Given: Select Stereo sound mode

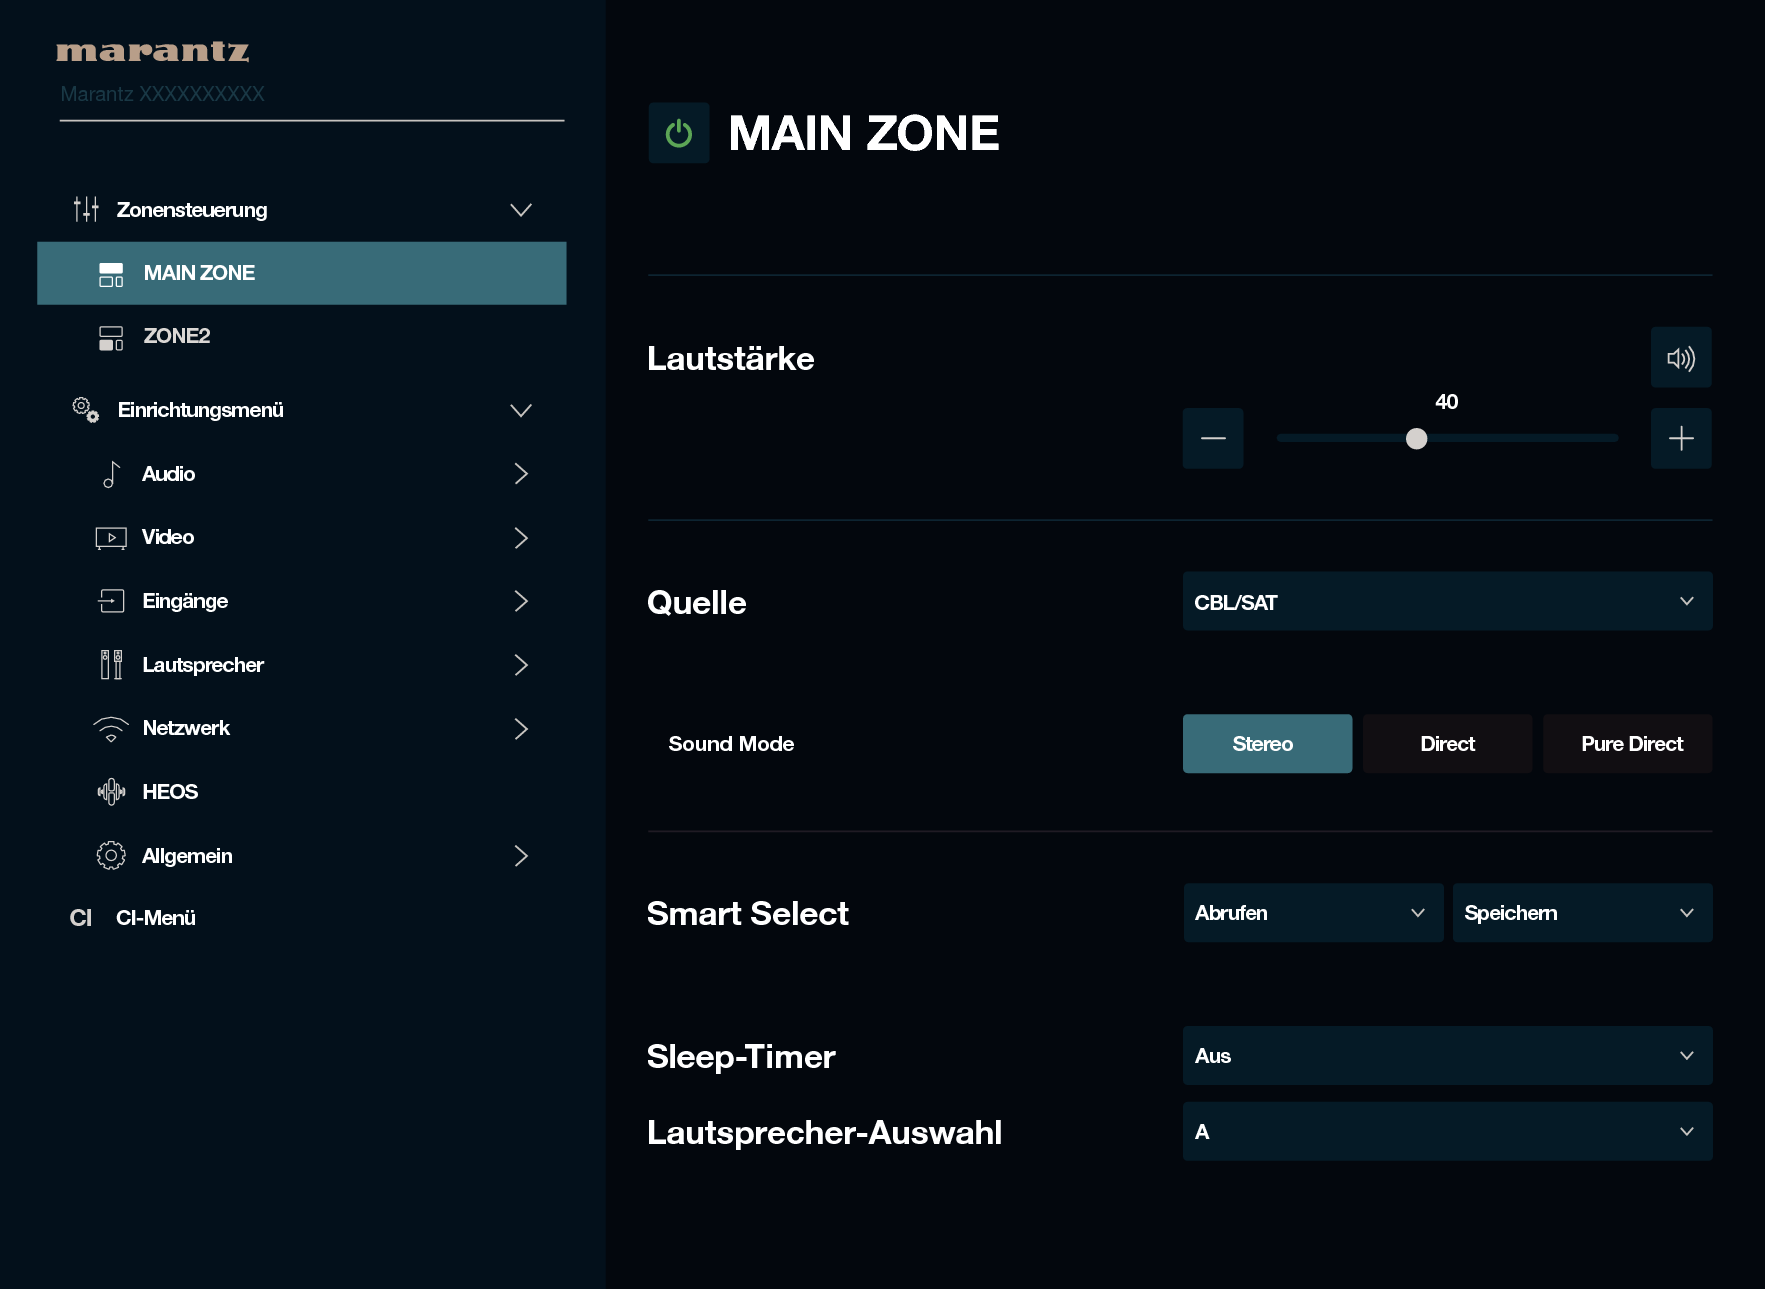Looking at the screenshot, I should [x=1266, y=744].
